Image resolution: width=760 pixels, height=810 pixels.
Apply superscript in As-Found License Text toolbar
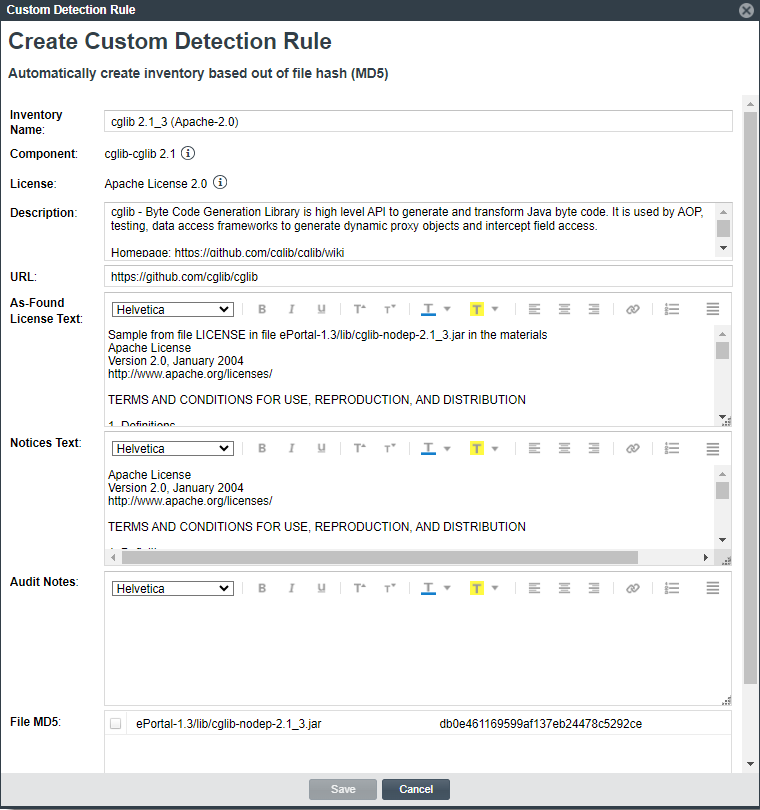[x=359, y=310]
